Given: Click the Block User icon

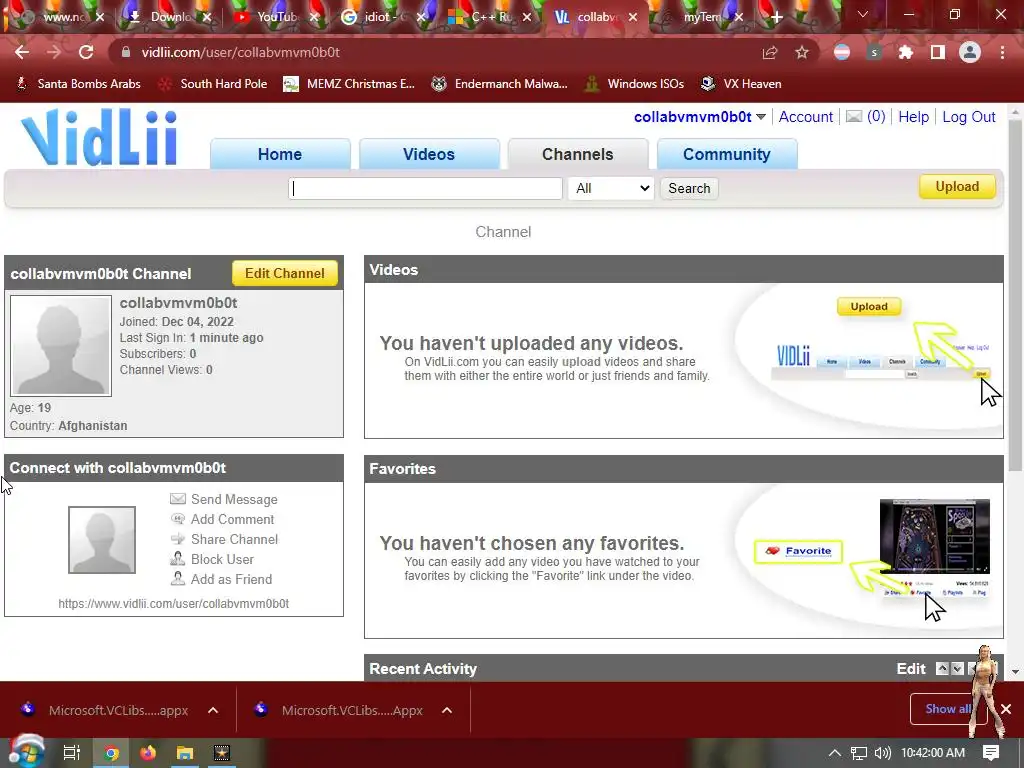Looking at the screenshot, I should click(177, 559).
